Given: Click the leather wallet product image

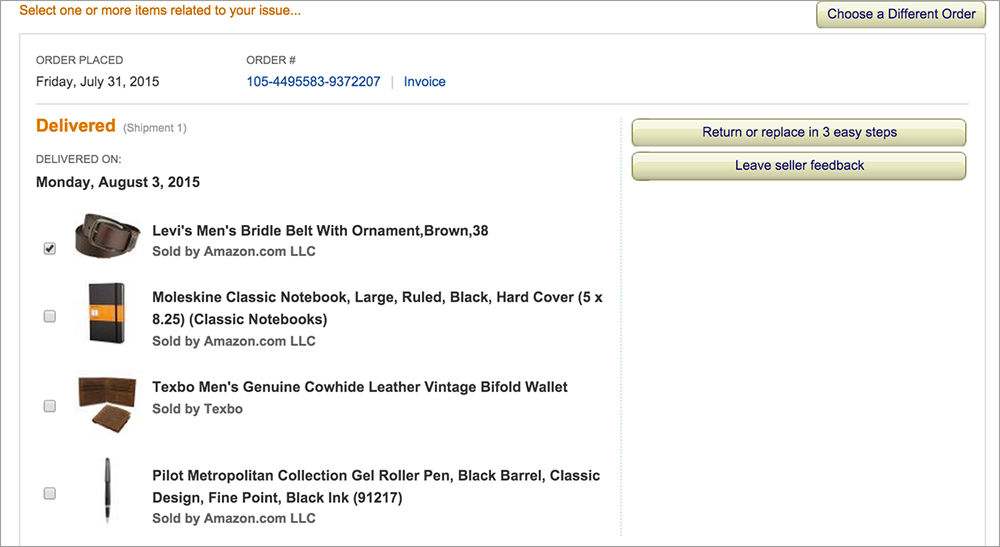Looking at the screenshot, I should [107, 401].
